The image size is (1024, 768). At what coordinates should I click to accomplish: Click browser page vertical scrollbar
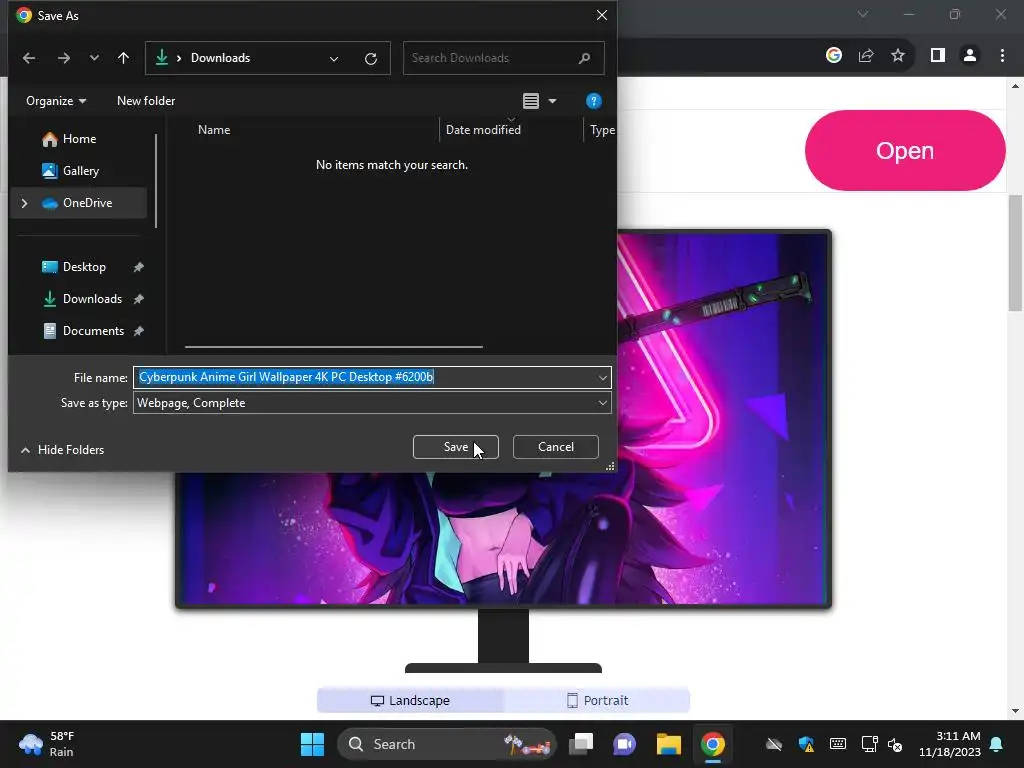click(1015, 253)
